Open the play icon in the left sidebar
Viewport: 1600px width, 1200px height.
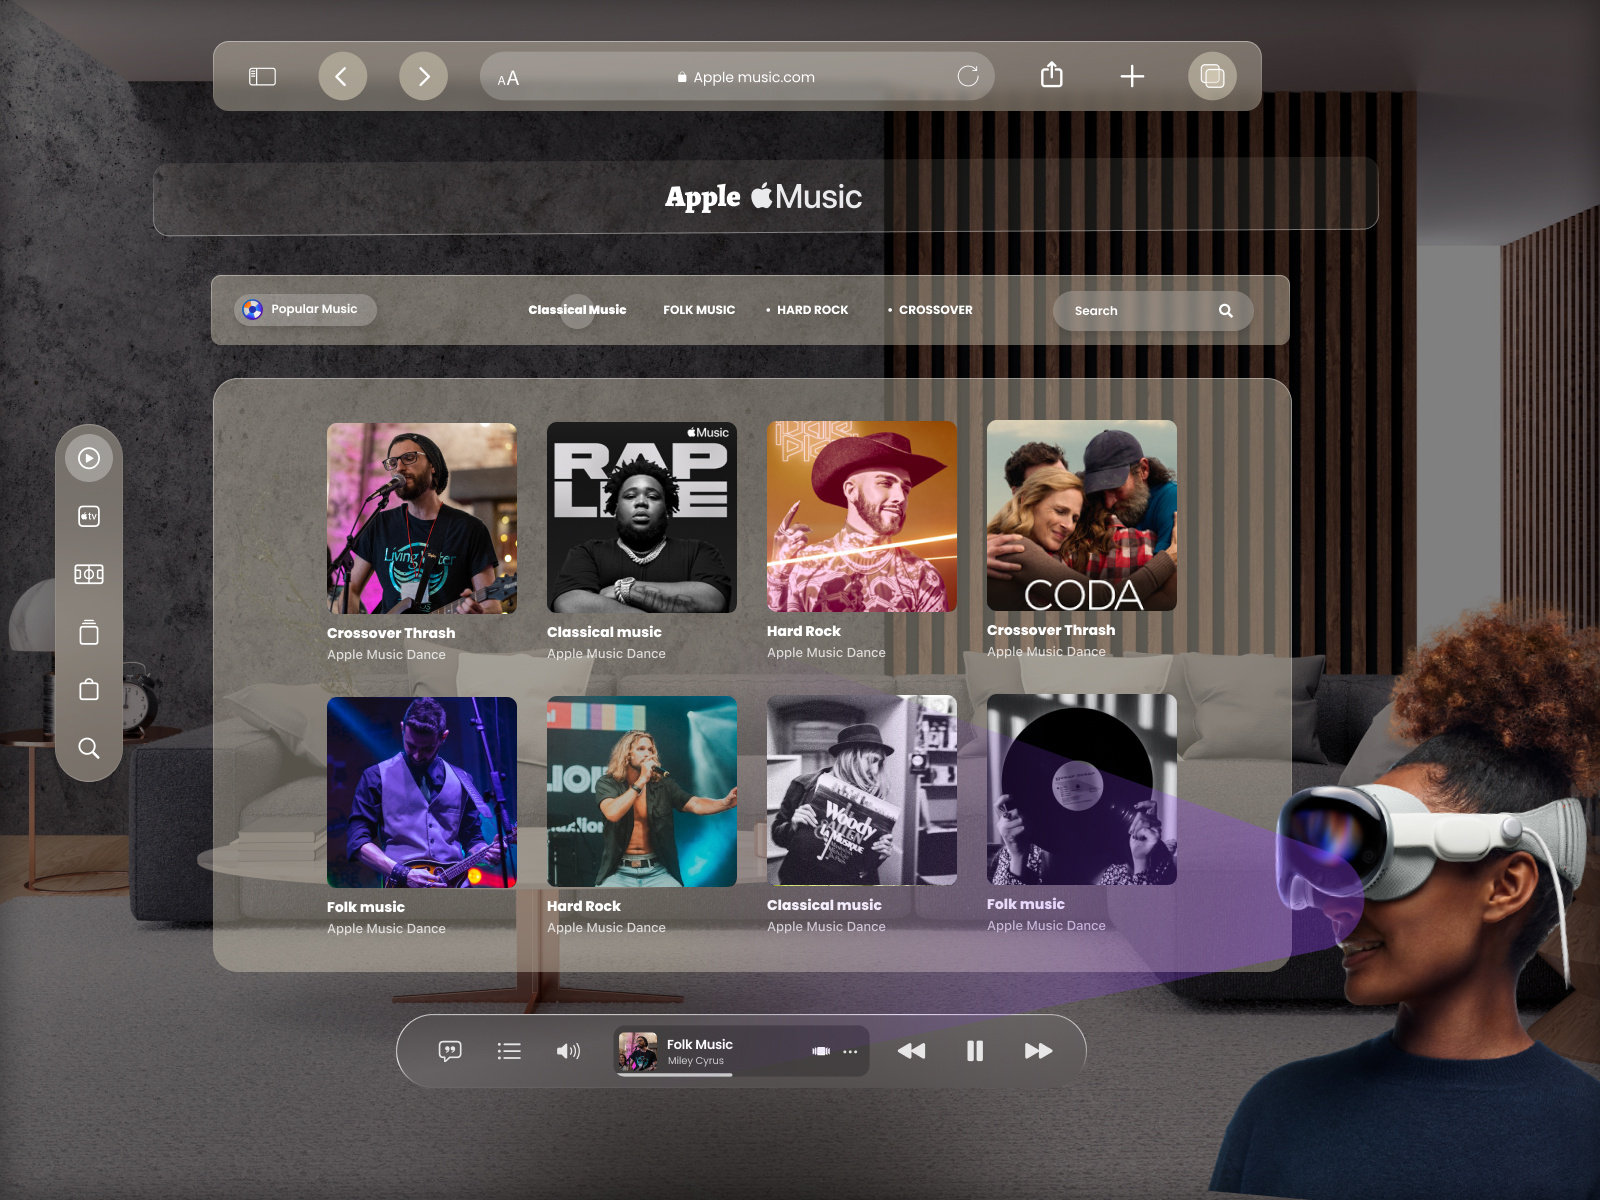tap(89, 458)
